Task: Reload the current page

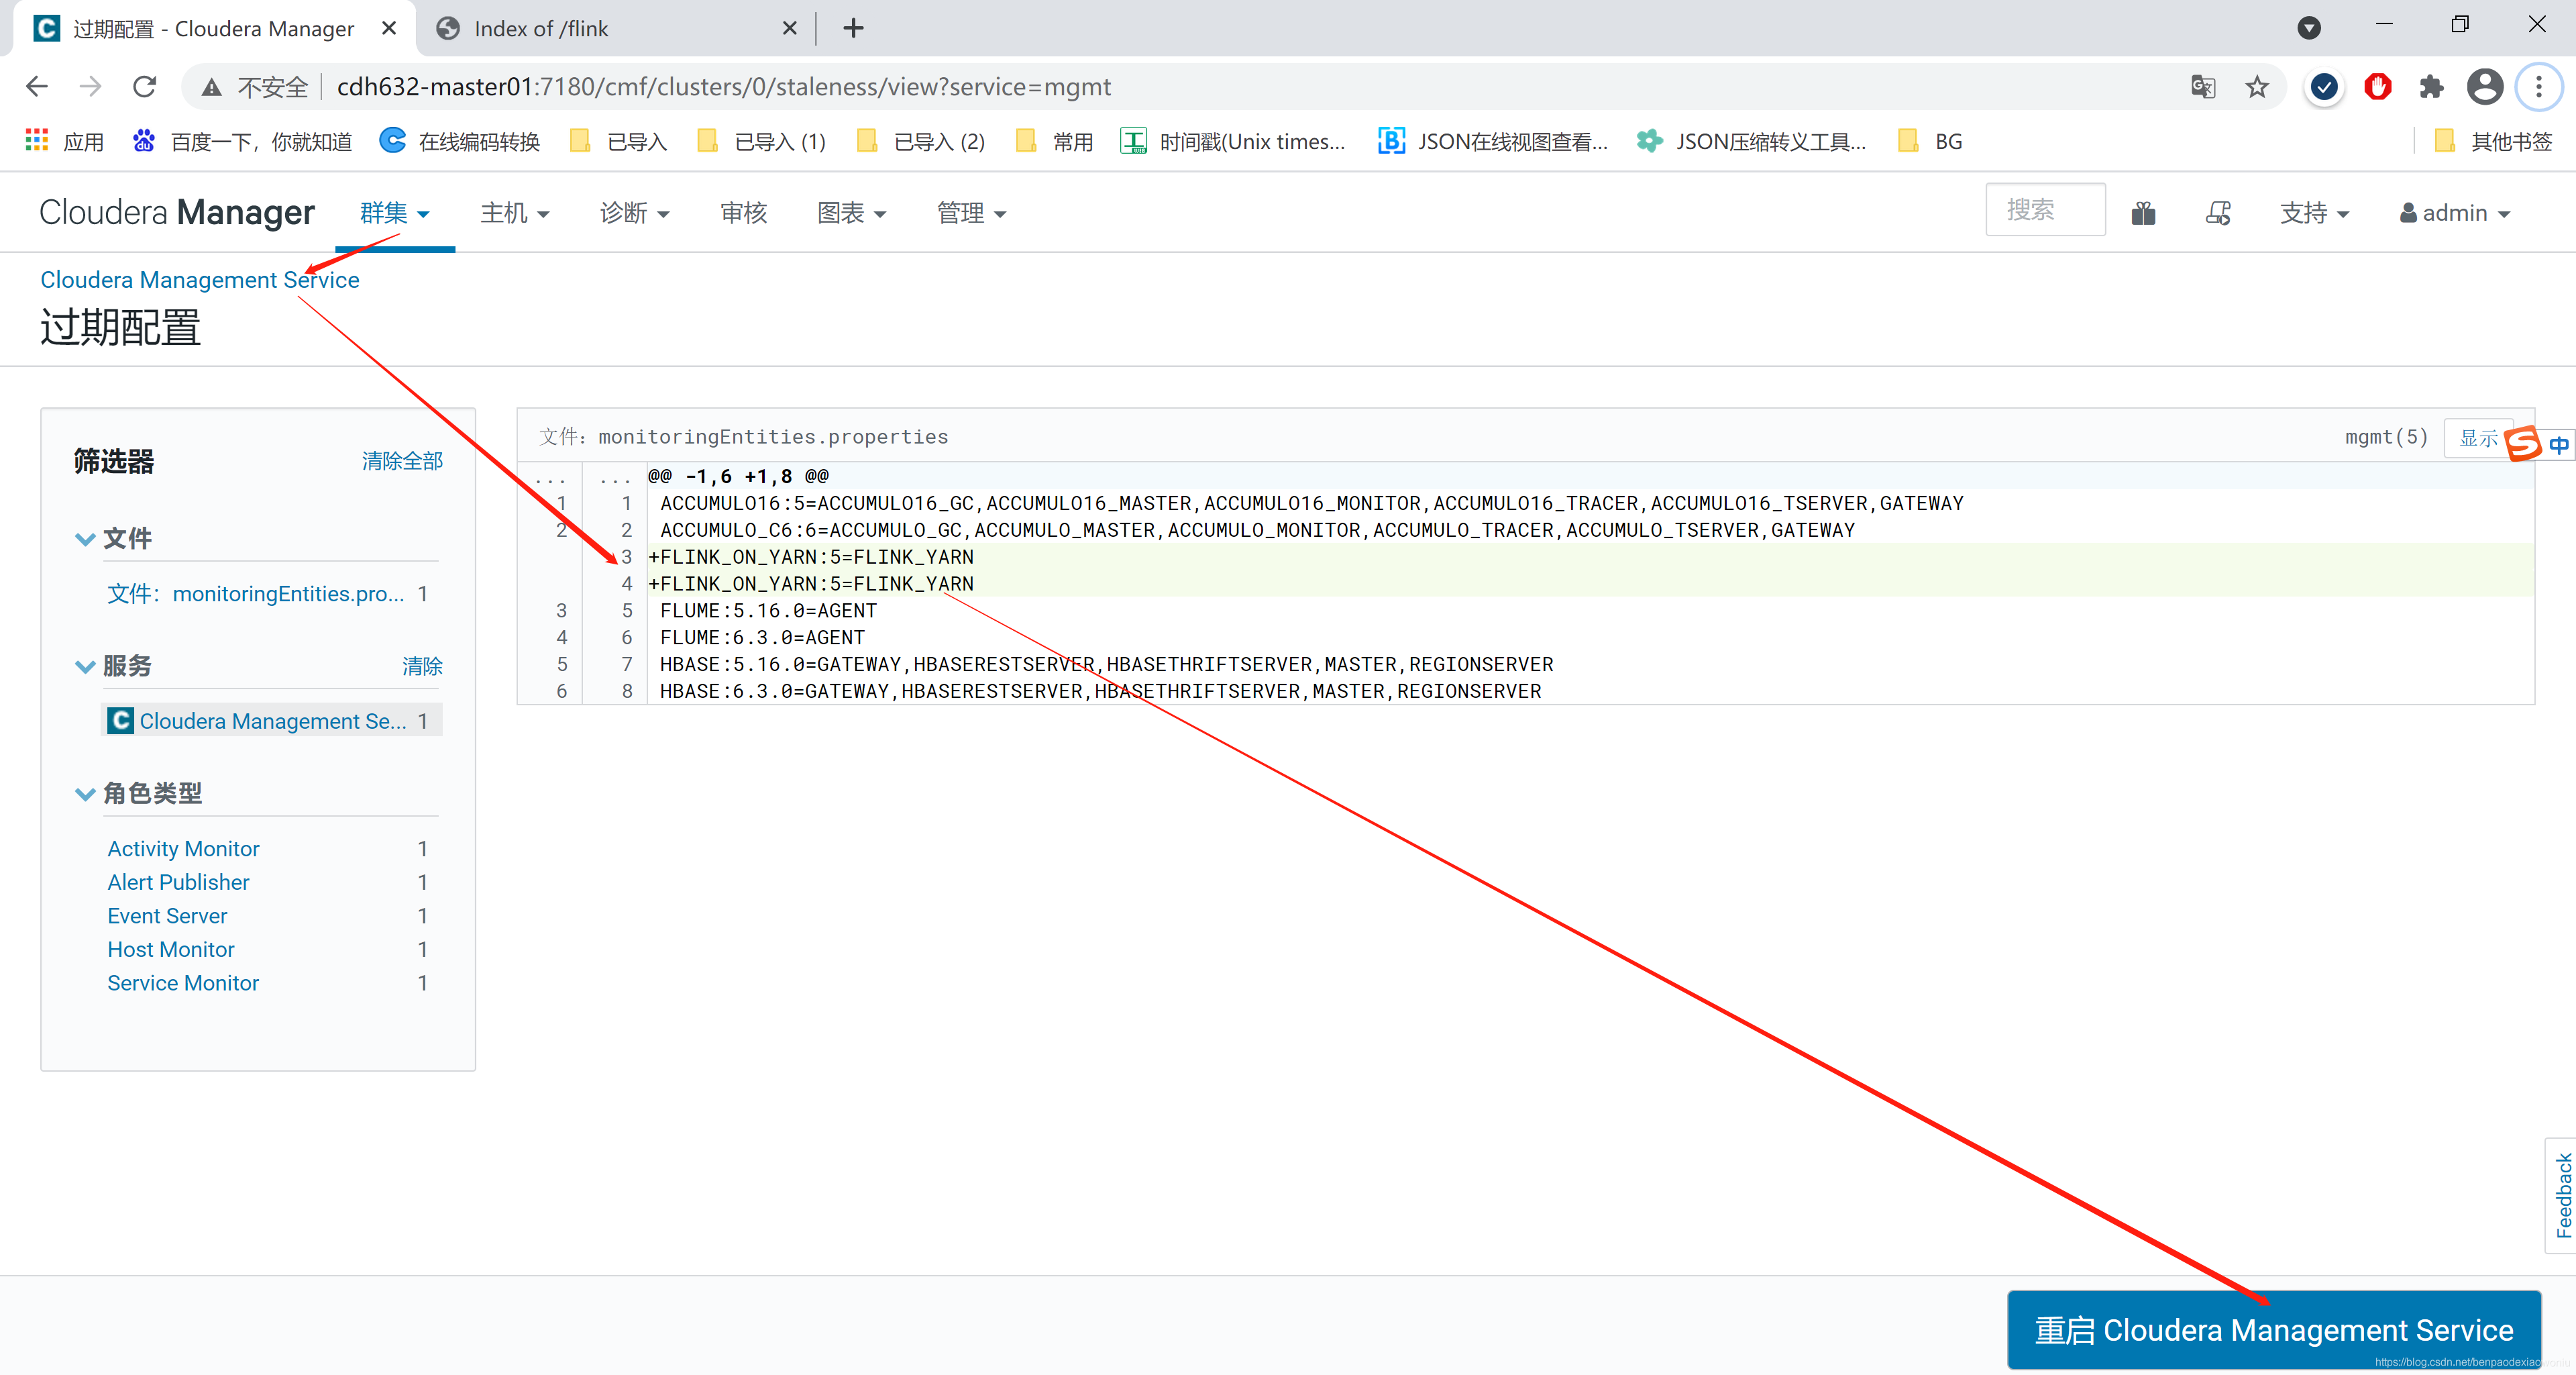Action: point(145,87)
